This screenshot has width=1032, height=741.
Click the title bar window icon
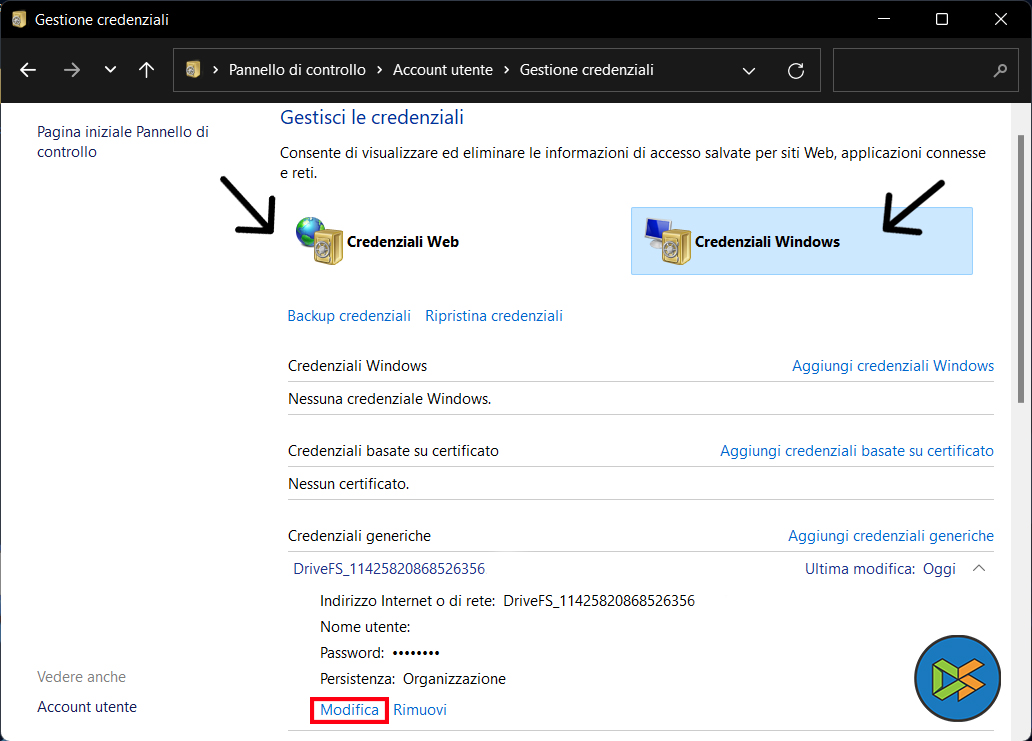point(19,19)
